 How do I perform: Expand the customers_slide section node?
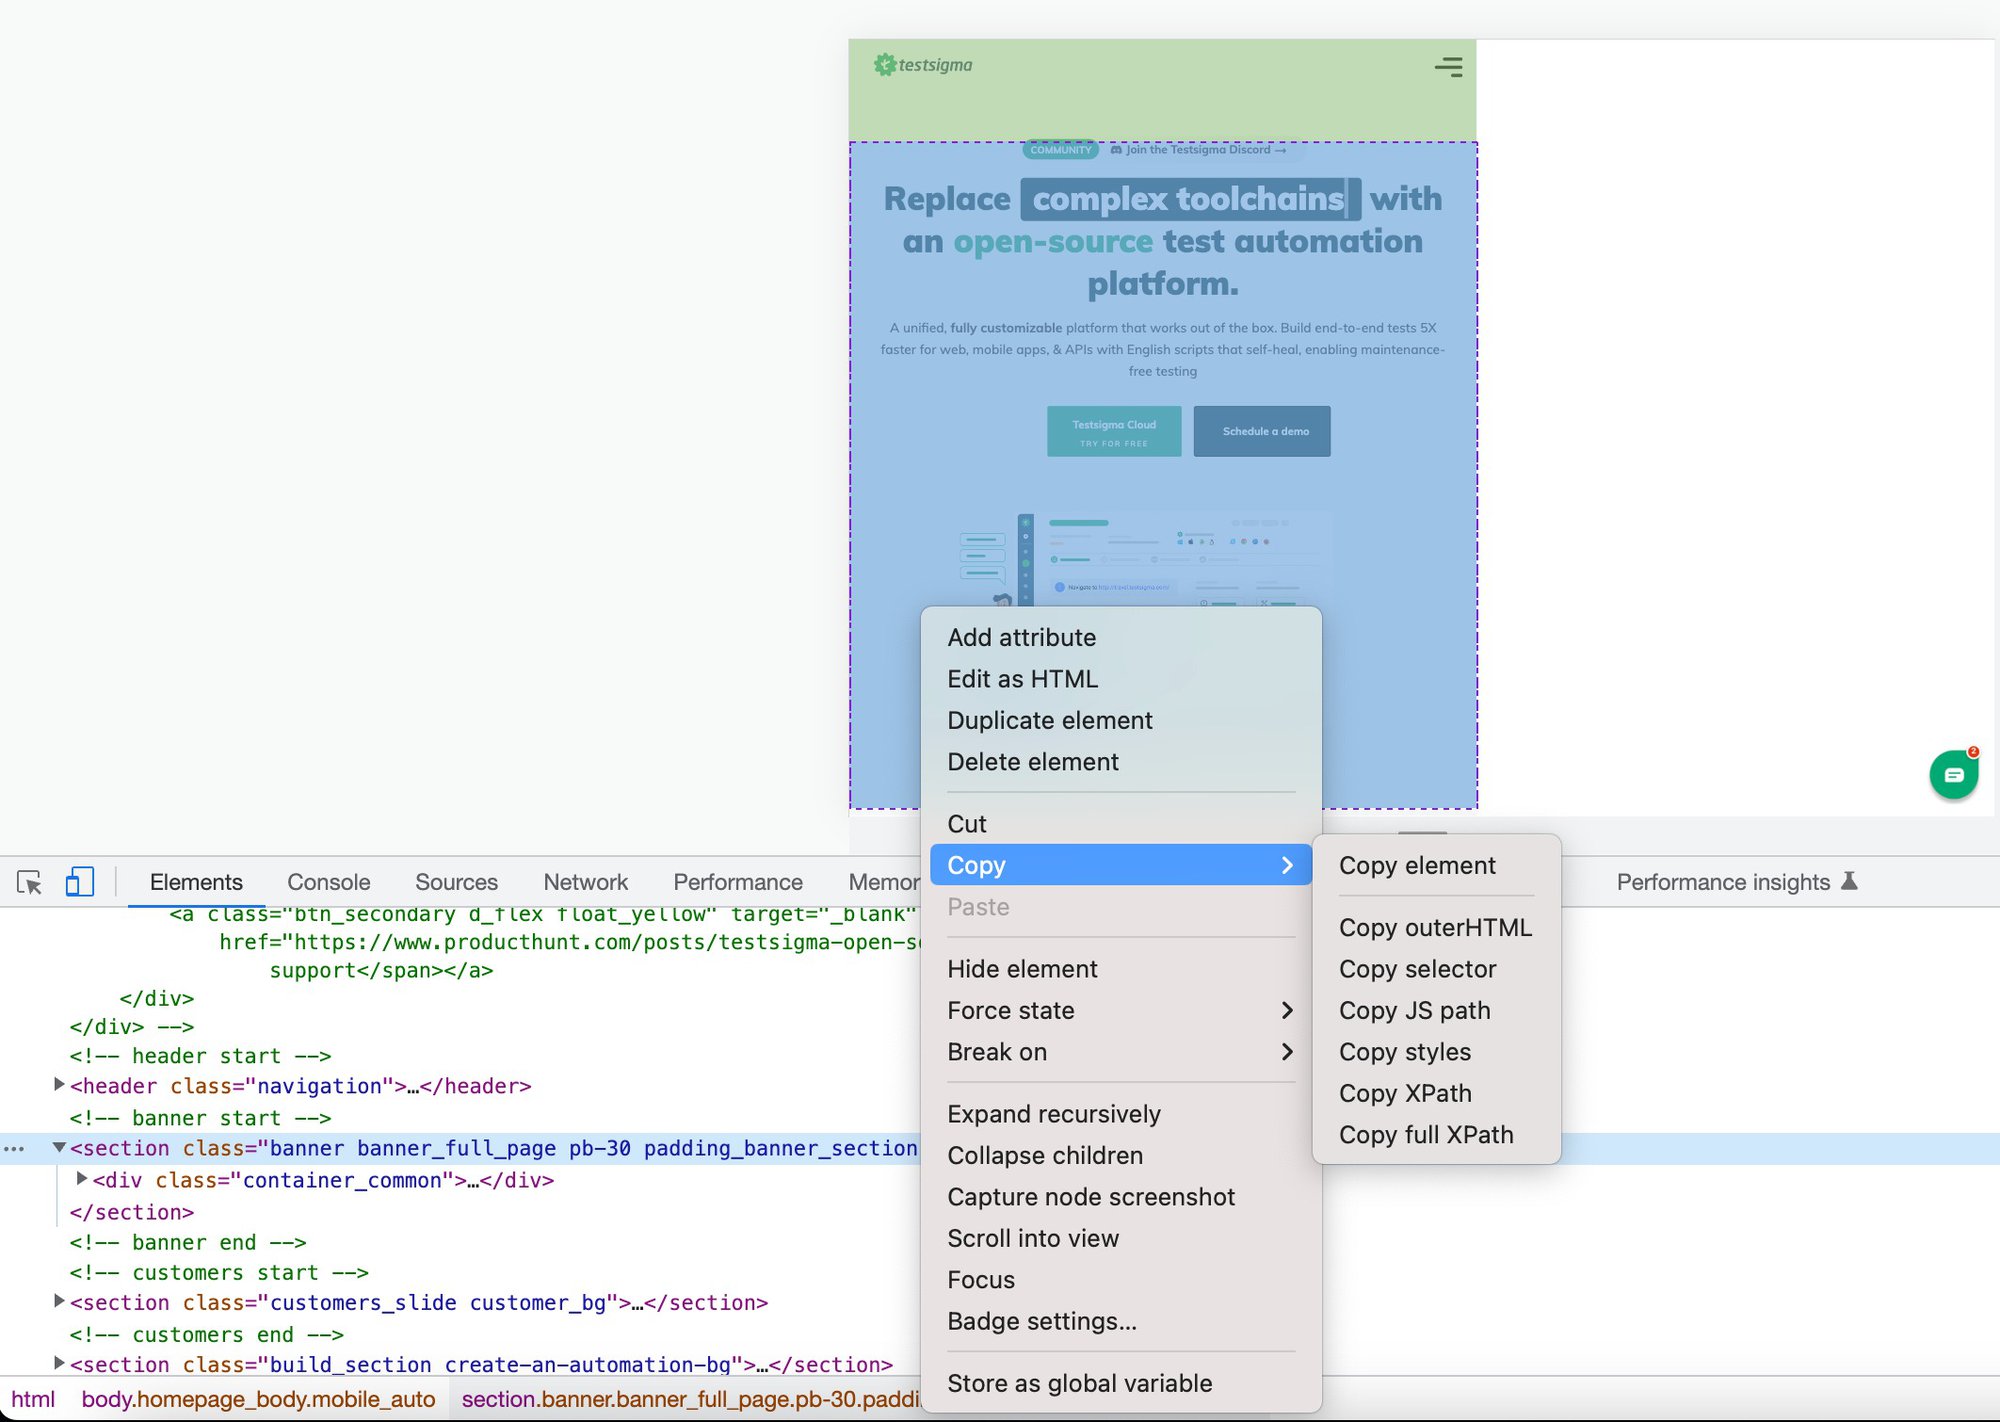59,1301
